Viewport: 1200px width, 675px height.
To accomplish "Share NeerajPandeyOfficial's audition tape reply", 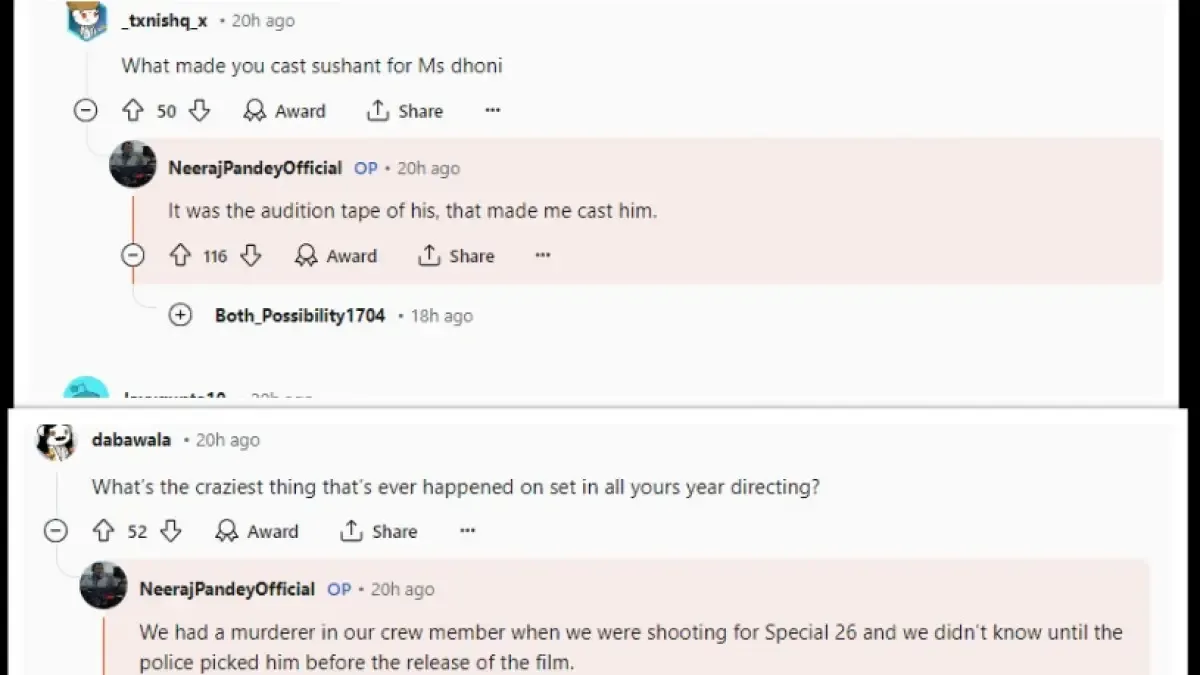I will (x=456, y=256).
